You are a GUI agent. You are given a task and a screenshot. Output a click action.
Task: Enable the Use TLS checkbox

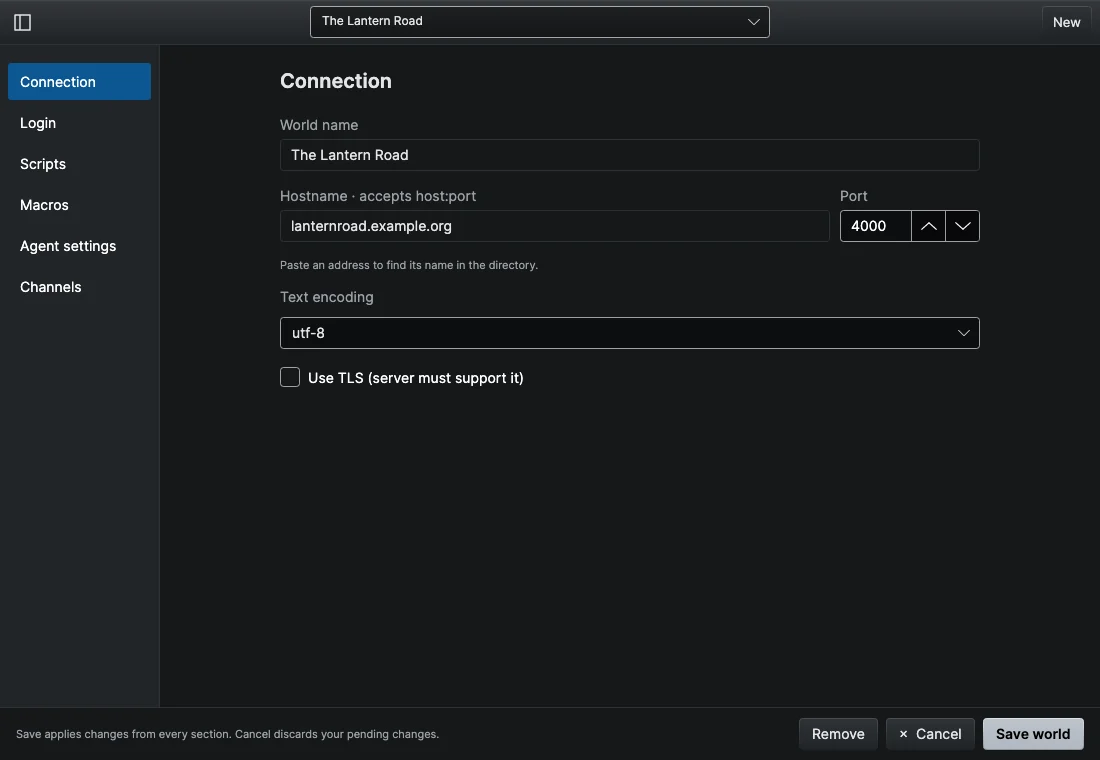click(290, 378)
